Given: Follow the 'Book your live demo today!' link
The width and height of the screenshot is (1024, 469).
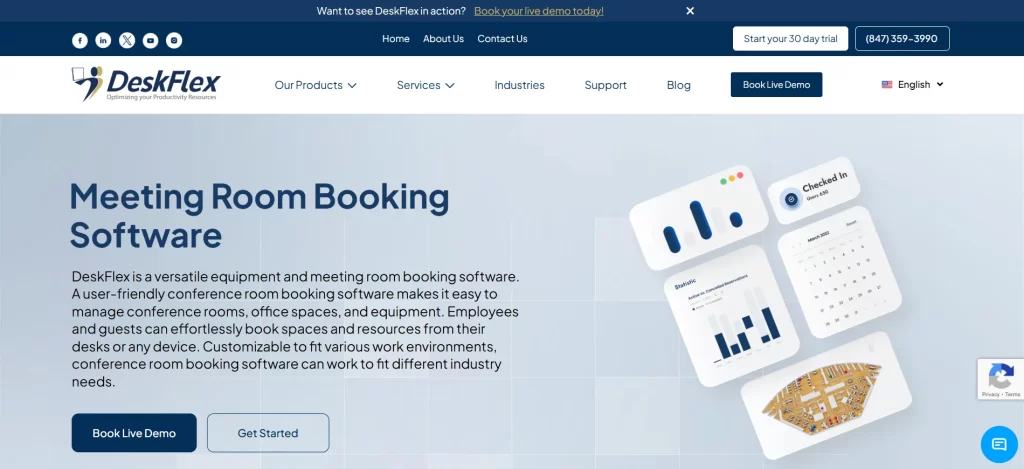Looking at the screenshot, I should point(539,10).
